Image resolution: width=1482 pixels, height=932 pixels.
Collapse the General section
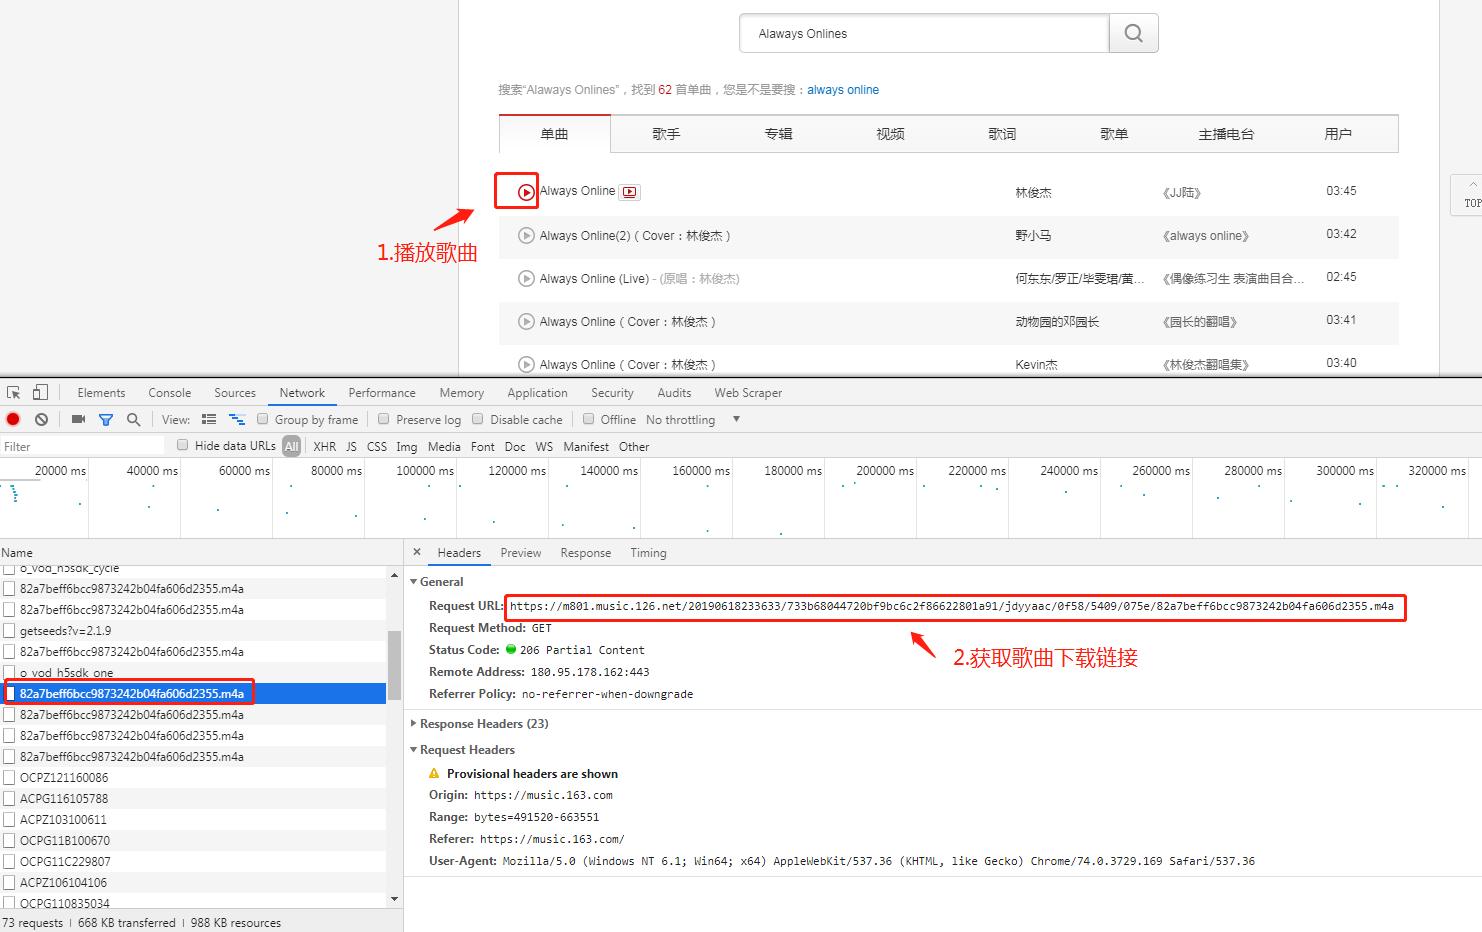[x=441, y=582]
